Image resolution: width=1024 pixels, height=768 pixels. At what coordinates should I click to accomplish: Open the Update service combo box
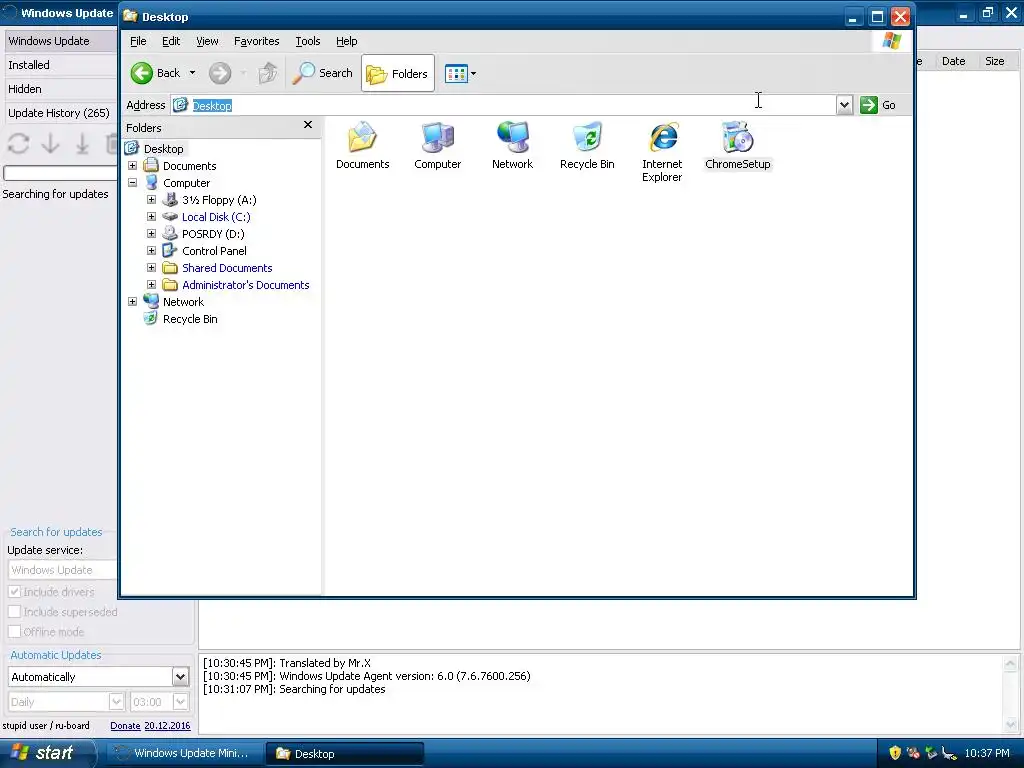62,570
